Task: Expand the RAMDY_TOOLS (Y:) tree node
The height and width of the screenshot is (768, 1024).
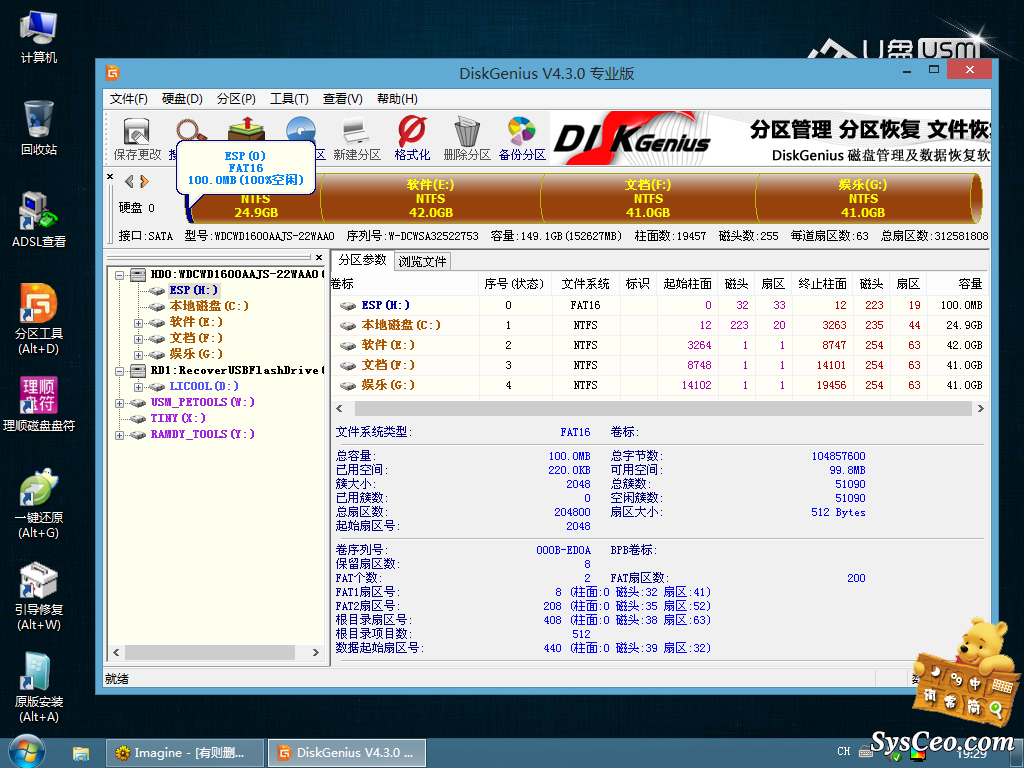Action: point(120,435)
